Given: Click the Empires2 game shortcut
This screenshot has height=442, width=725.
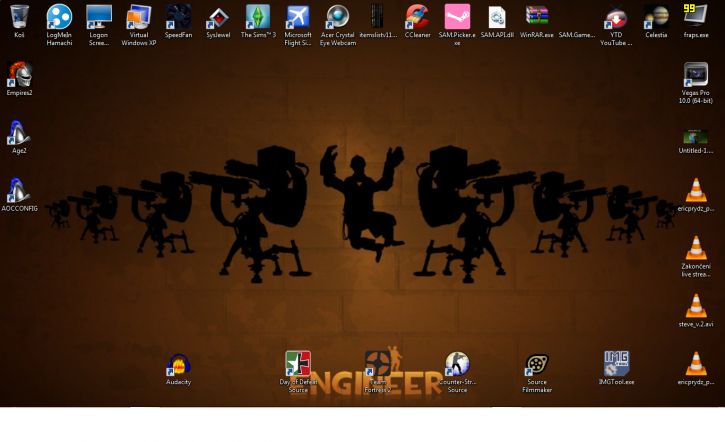Looking at the screenshot, I should (x=19, y=74).
